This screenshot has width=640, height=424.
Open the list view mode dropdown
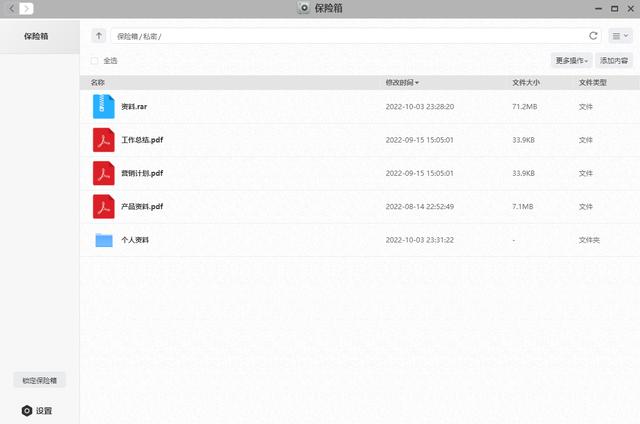tap(620, 36)
